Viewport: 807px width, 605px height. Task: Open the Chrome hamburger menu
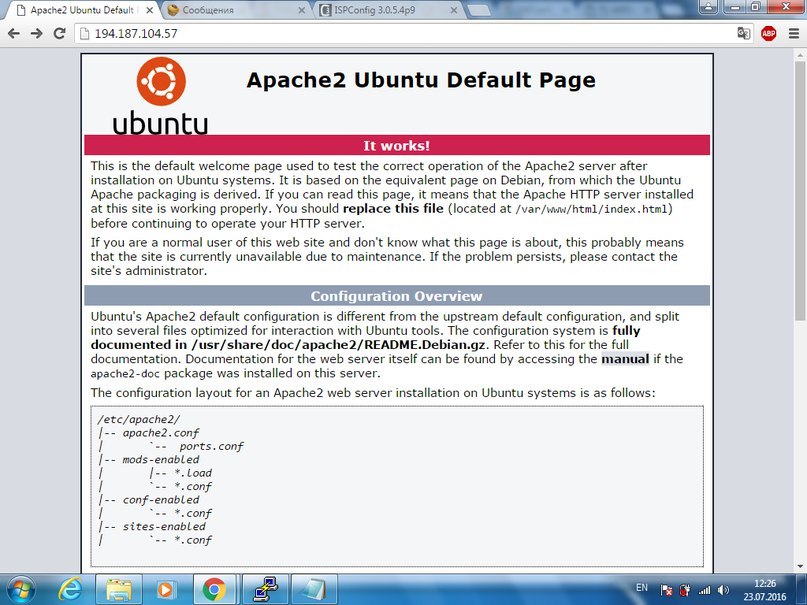pos(794,33)
